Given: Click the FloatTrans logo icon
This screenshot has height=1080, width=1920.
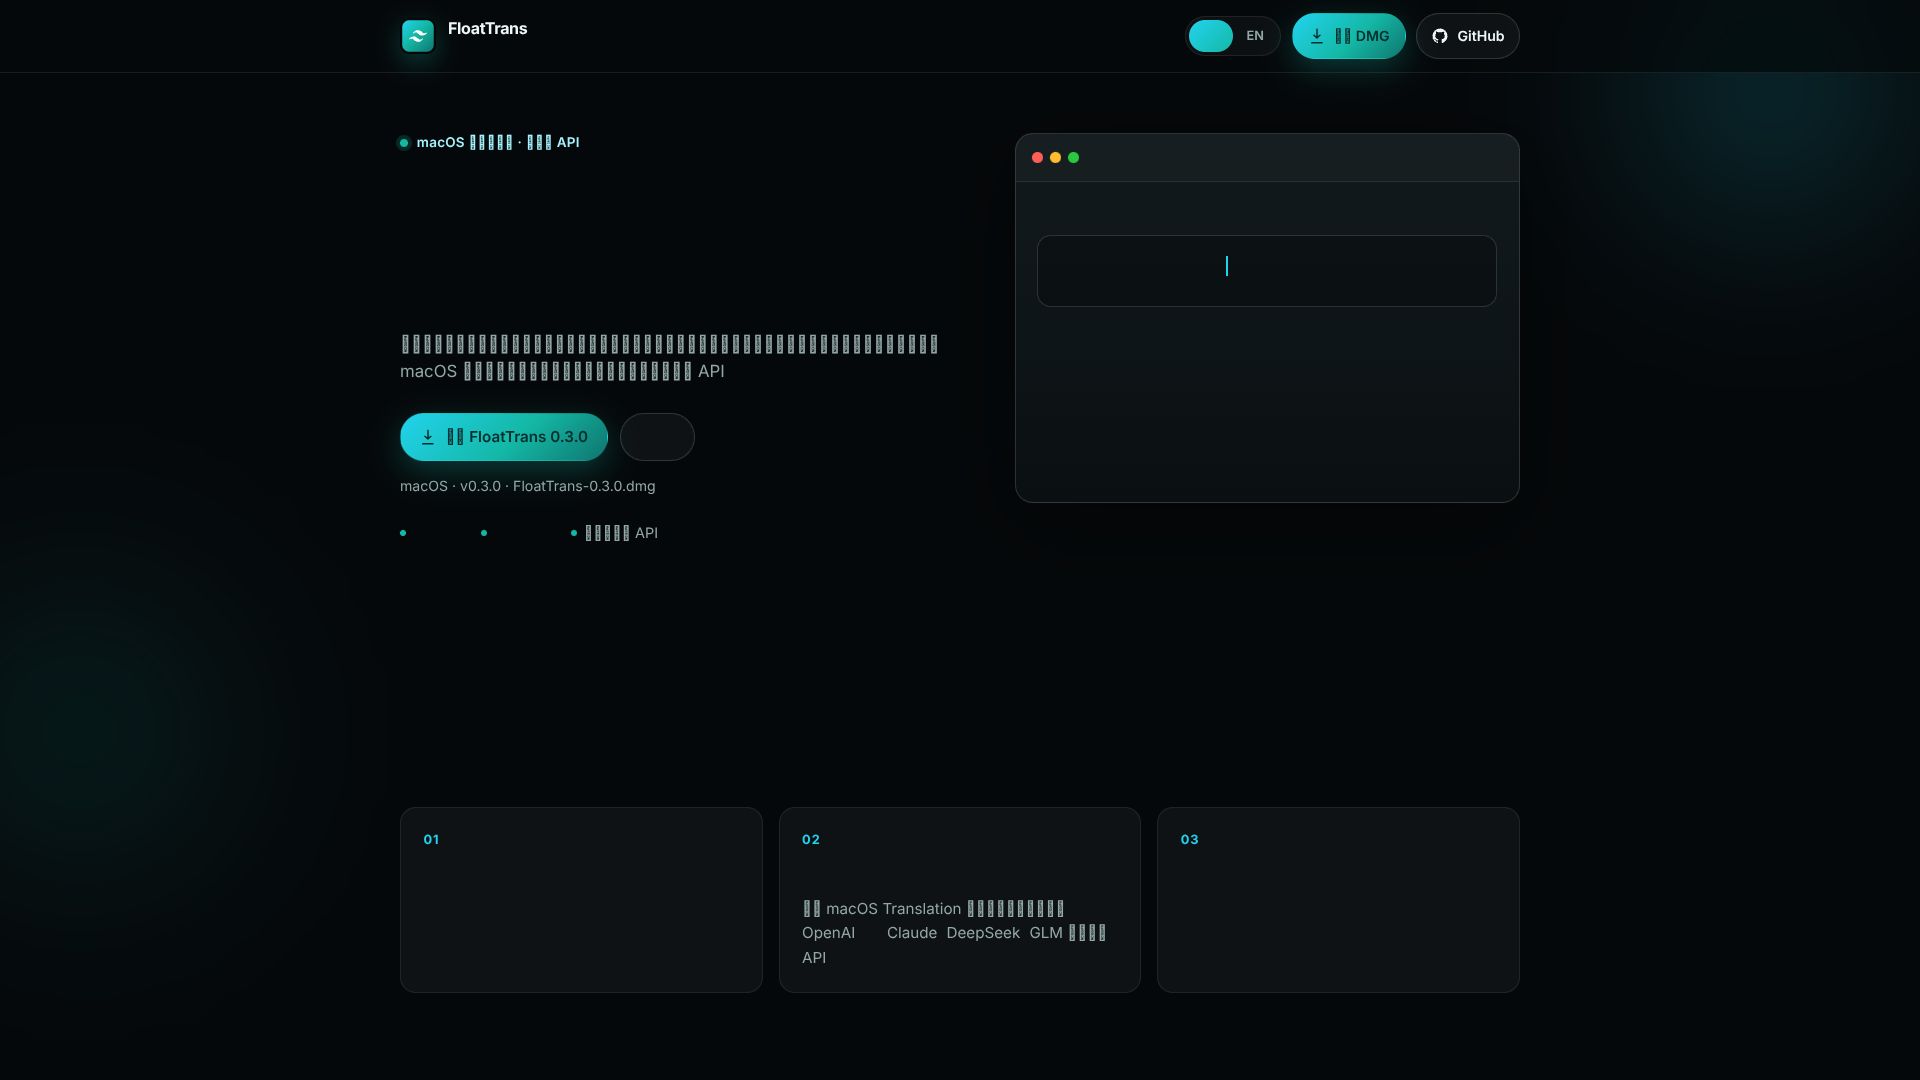Looking at the screenshot, I should [x=418, y=36].
